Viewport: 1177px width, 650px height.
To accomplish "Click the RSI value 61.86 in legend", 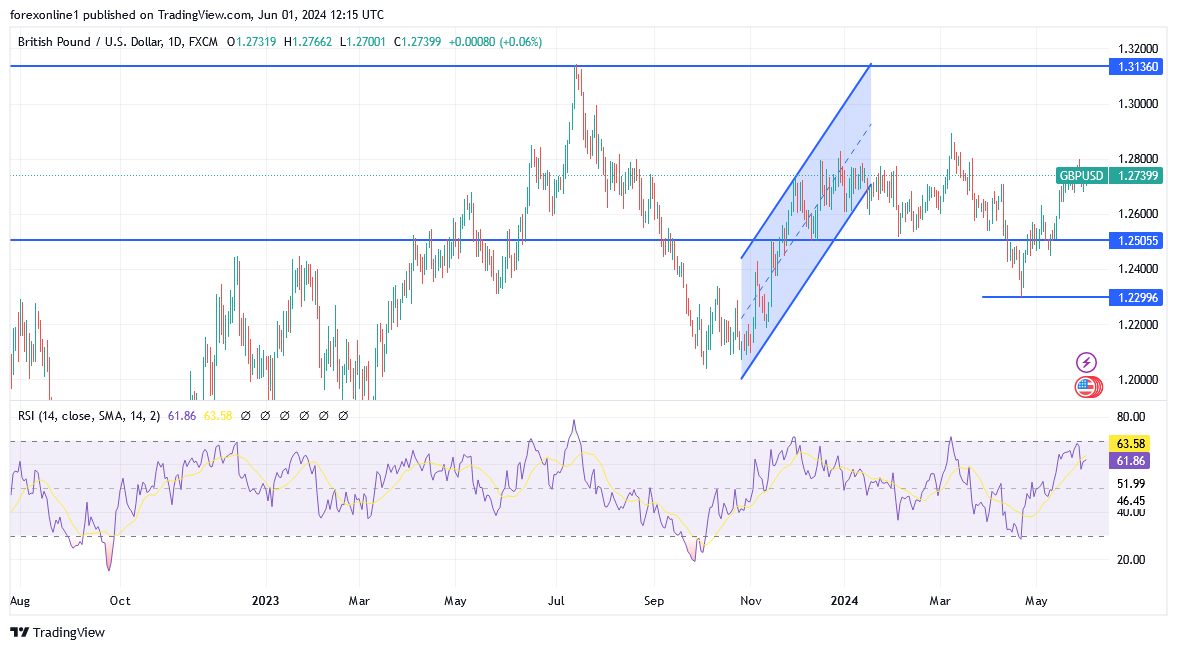I will pos(182,416).
